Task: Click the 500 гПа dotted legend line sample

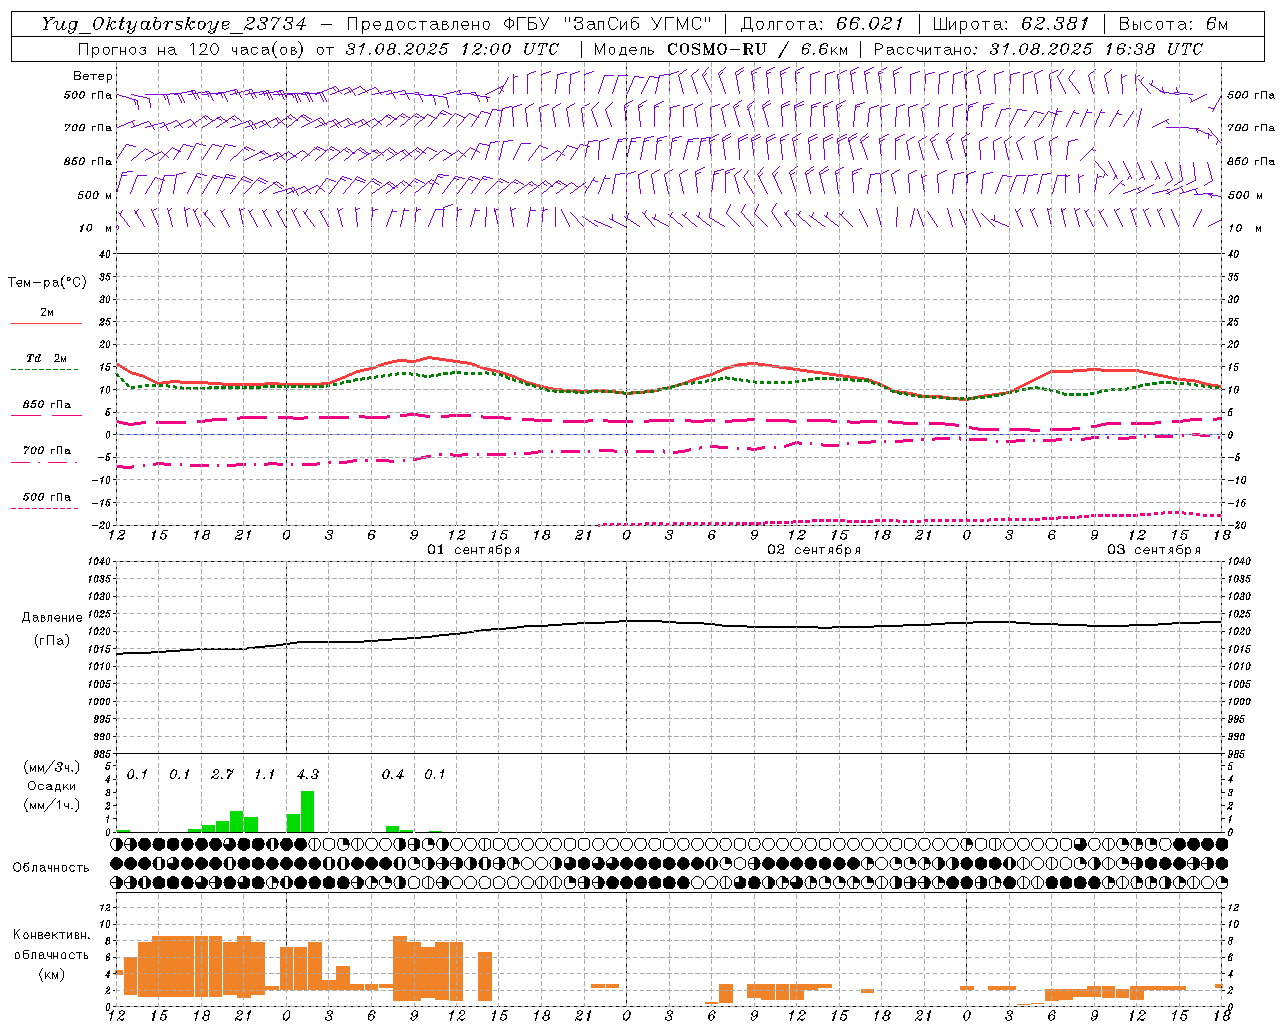Action: 44,508
